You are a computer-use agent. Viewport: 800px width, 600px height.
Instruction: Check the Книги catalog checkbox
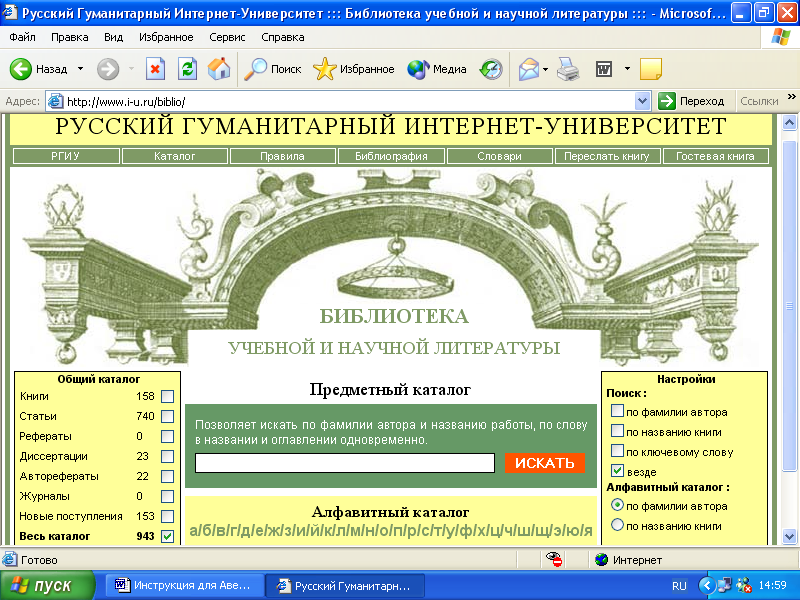(x=167, y=396)
